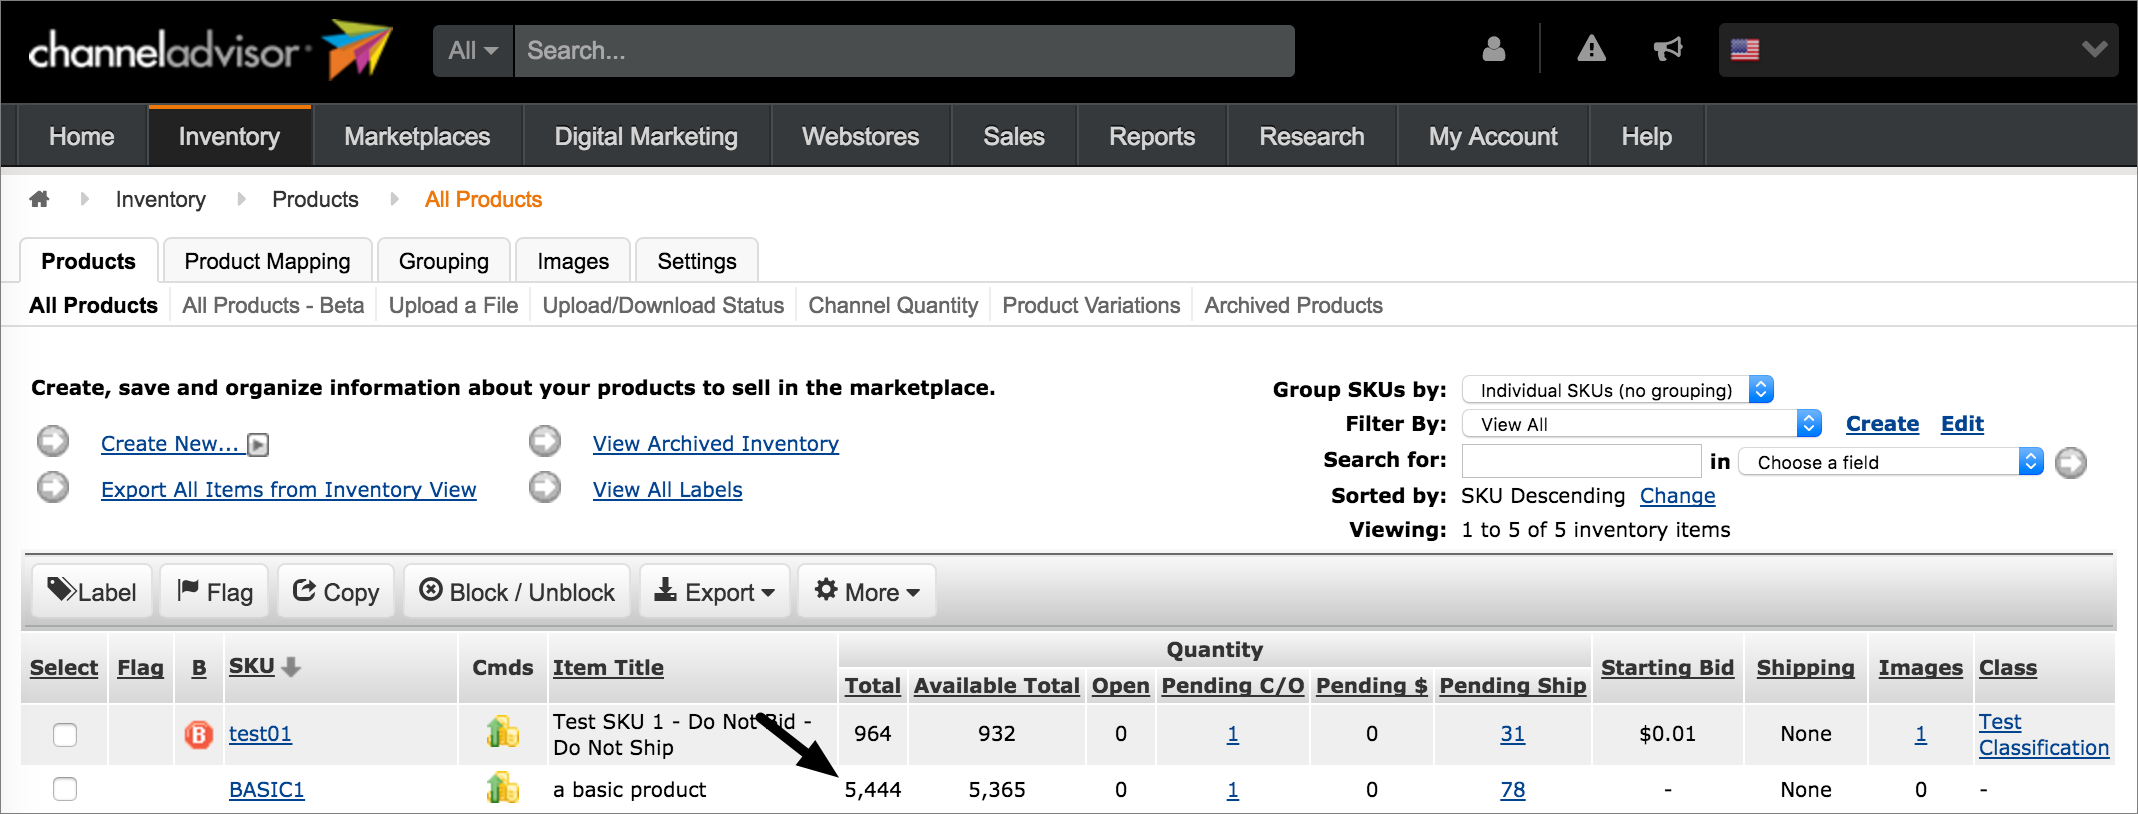Click View All Labels link
Image resolution: width=2138 pixels, height=814 pixels.
pos(667,489)
